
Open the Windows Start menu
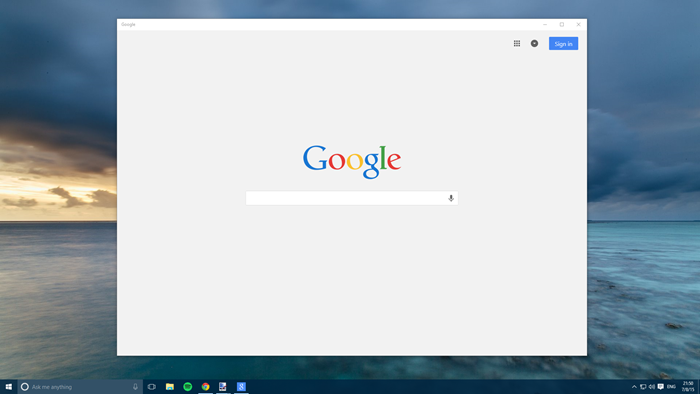(x=8, y=387)
